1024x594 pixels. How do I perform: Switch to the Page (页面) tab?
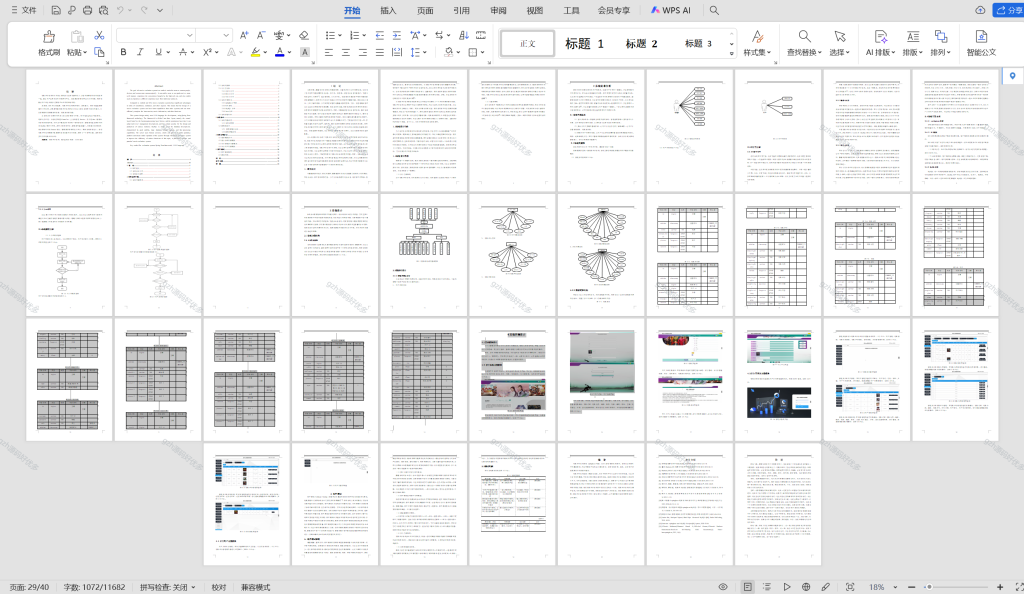(x=425, y=10)
